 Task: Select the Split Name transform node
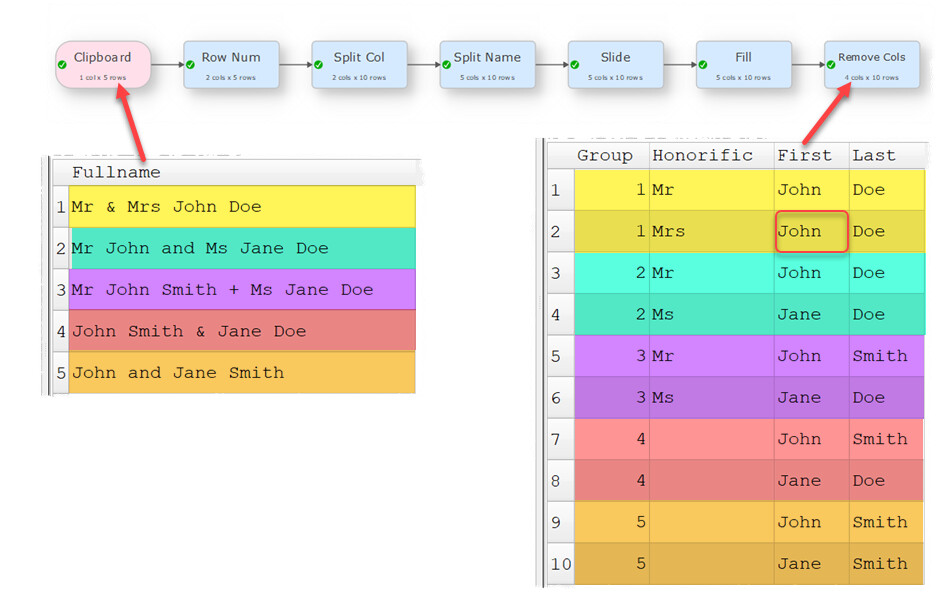click(x=487, y=65)
